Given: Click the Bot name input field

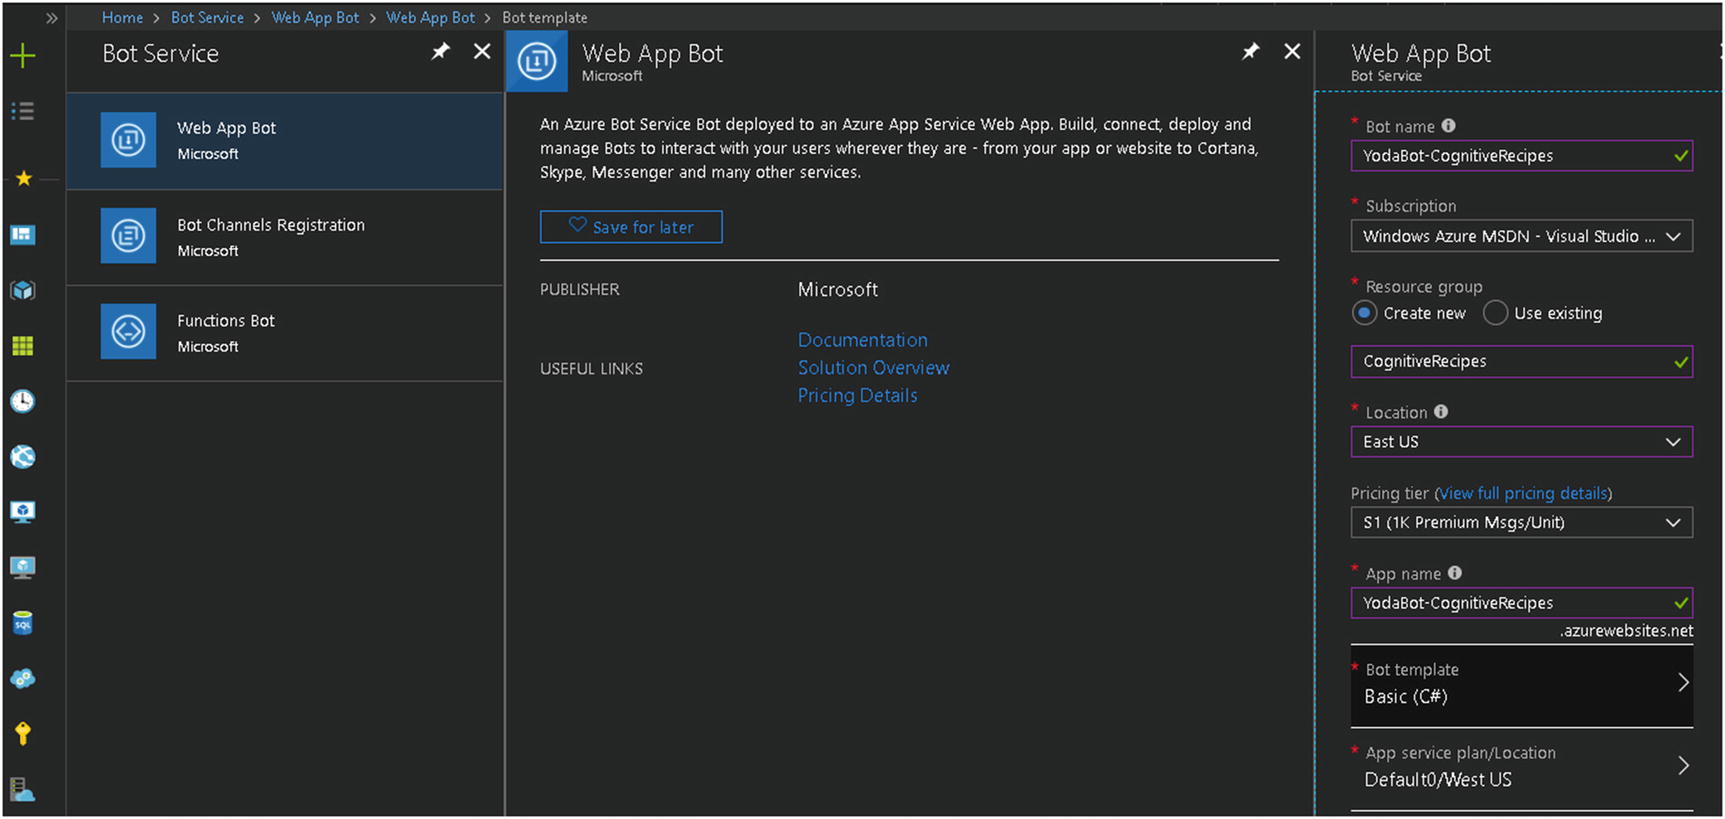Looking at the screenshot, I should (1521, 156).
